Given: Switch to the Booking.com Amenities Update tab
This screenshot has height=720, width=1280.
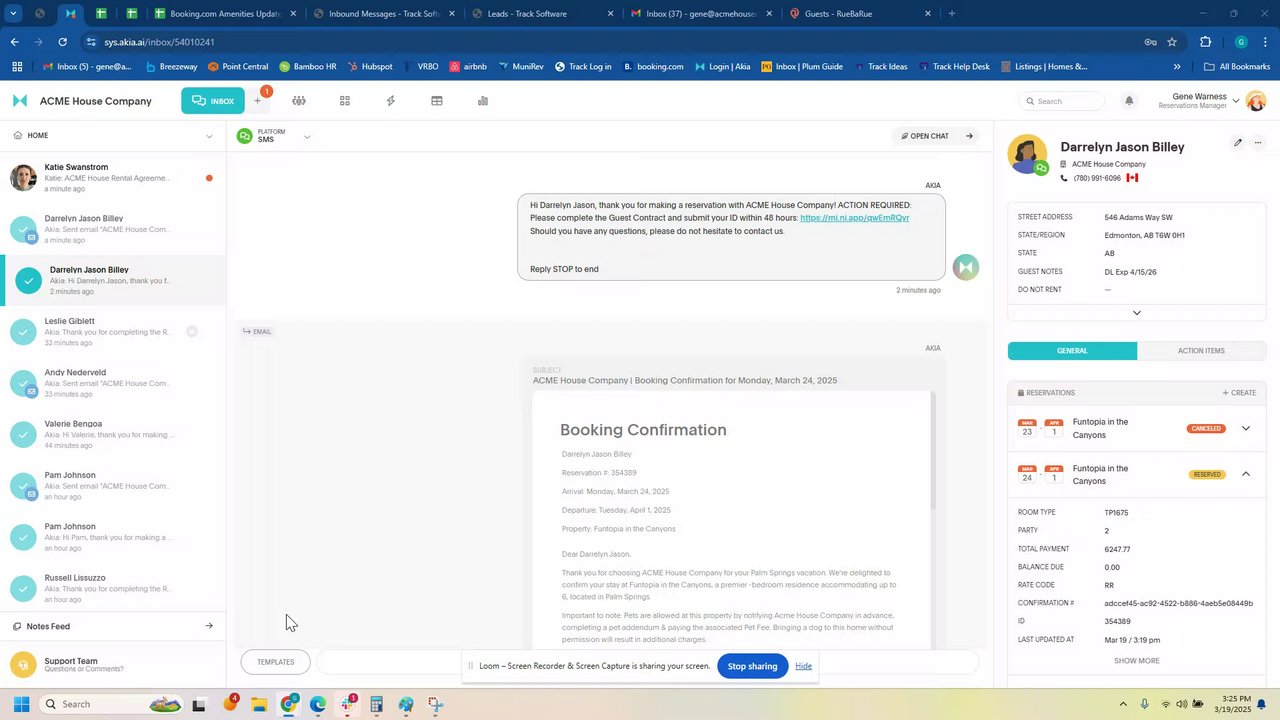Looking at the screenshot, I should click(x=225, y=14).
